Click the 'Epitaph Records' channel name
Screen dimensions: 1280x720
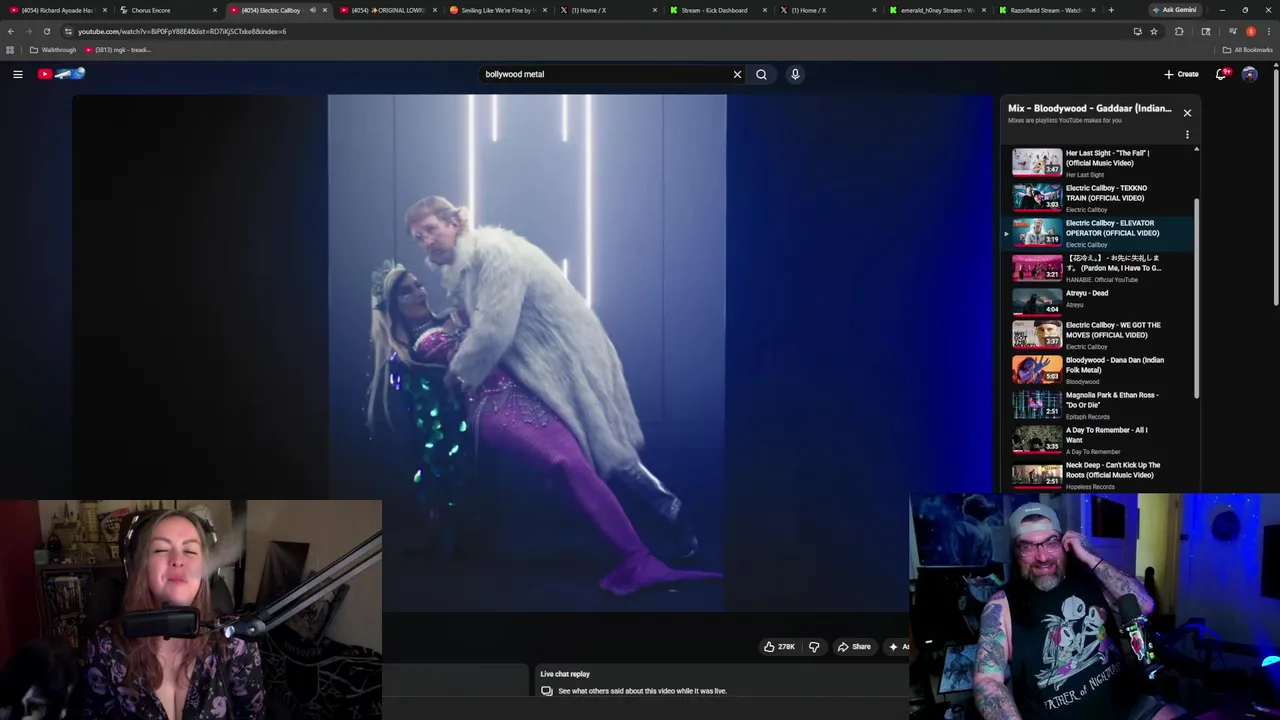click(1088, 417)
